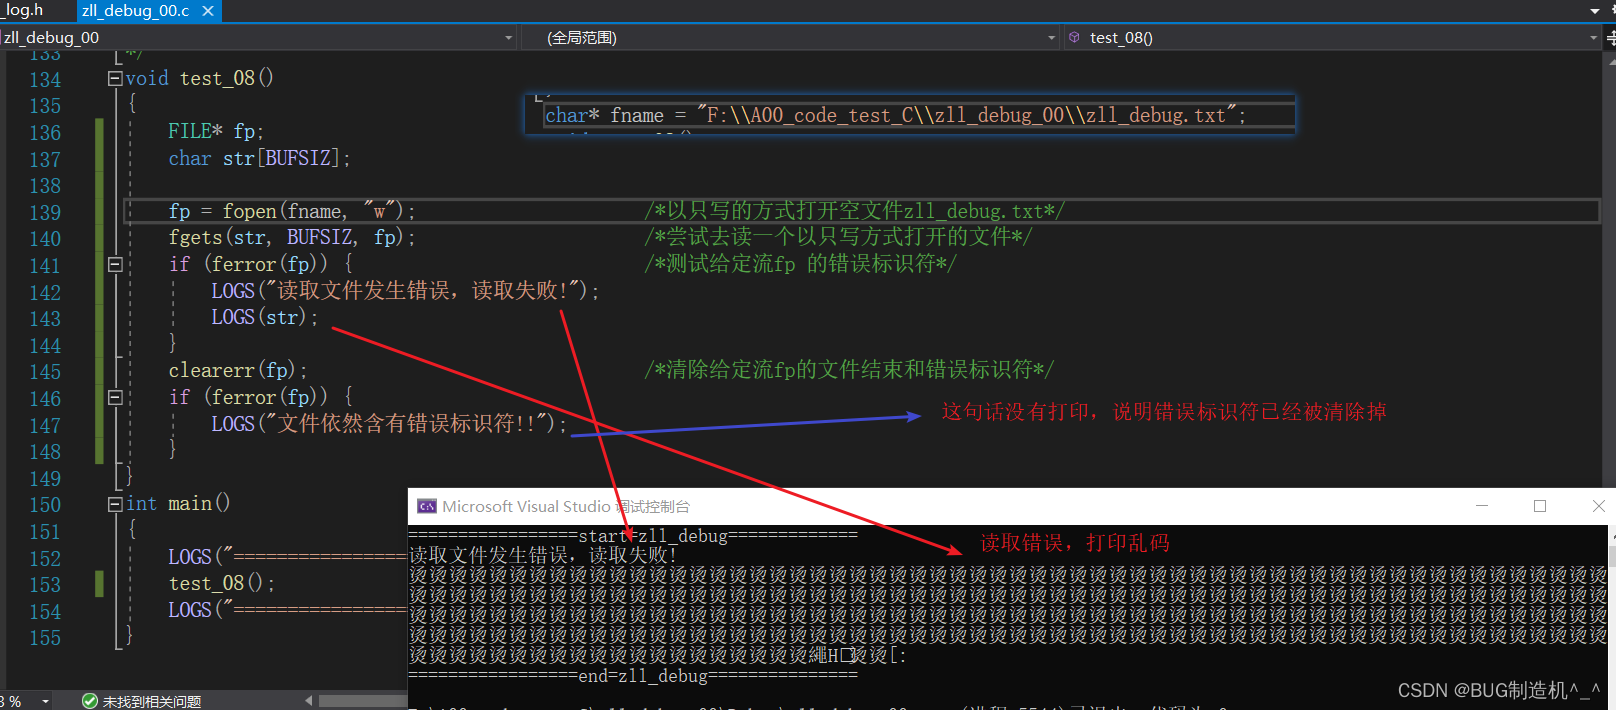Minimize the Visual Studio debug console
1616x710 pixels.
pos(1482,506)
